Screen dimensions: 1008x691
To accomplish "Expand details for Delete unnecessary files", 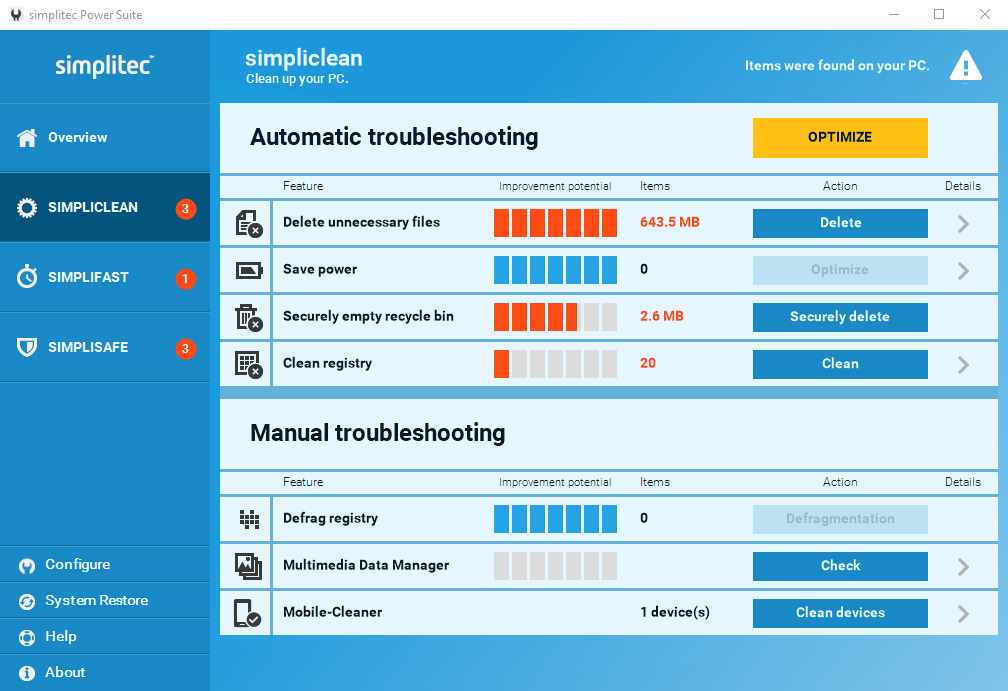I will (x=963, y=224).
